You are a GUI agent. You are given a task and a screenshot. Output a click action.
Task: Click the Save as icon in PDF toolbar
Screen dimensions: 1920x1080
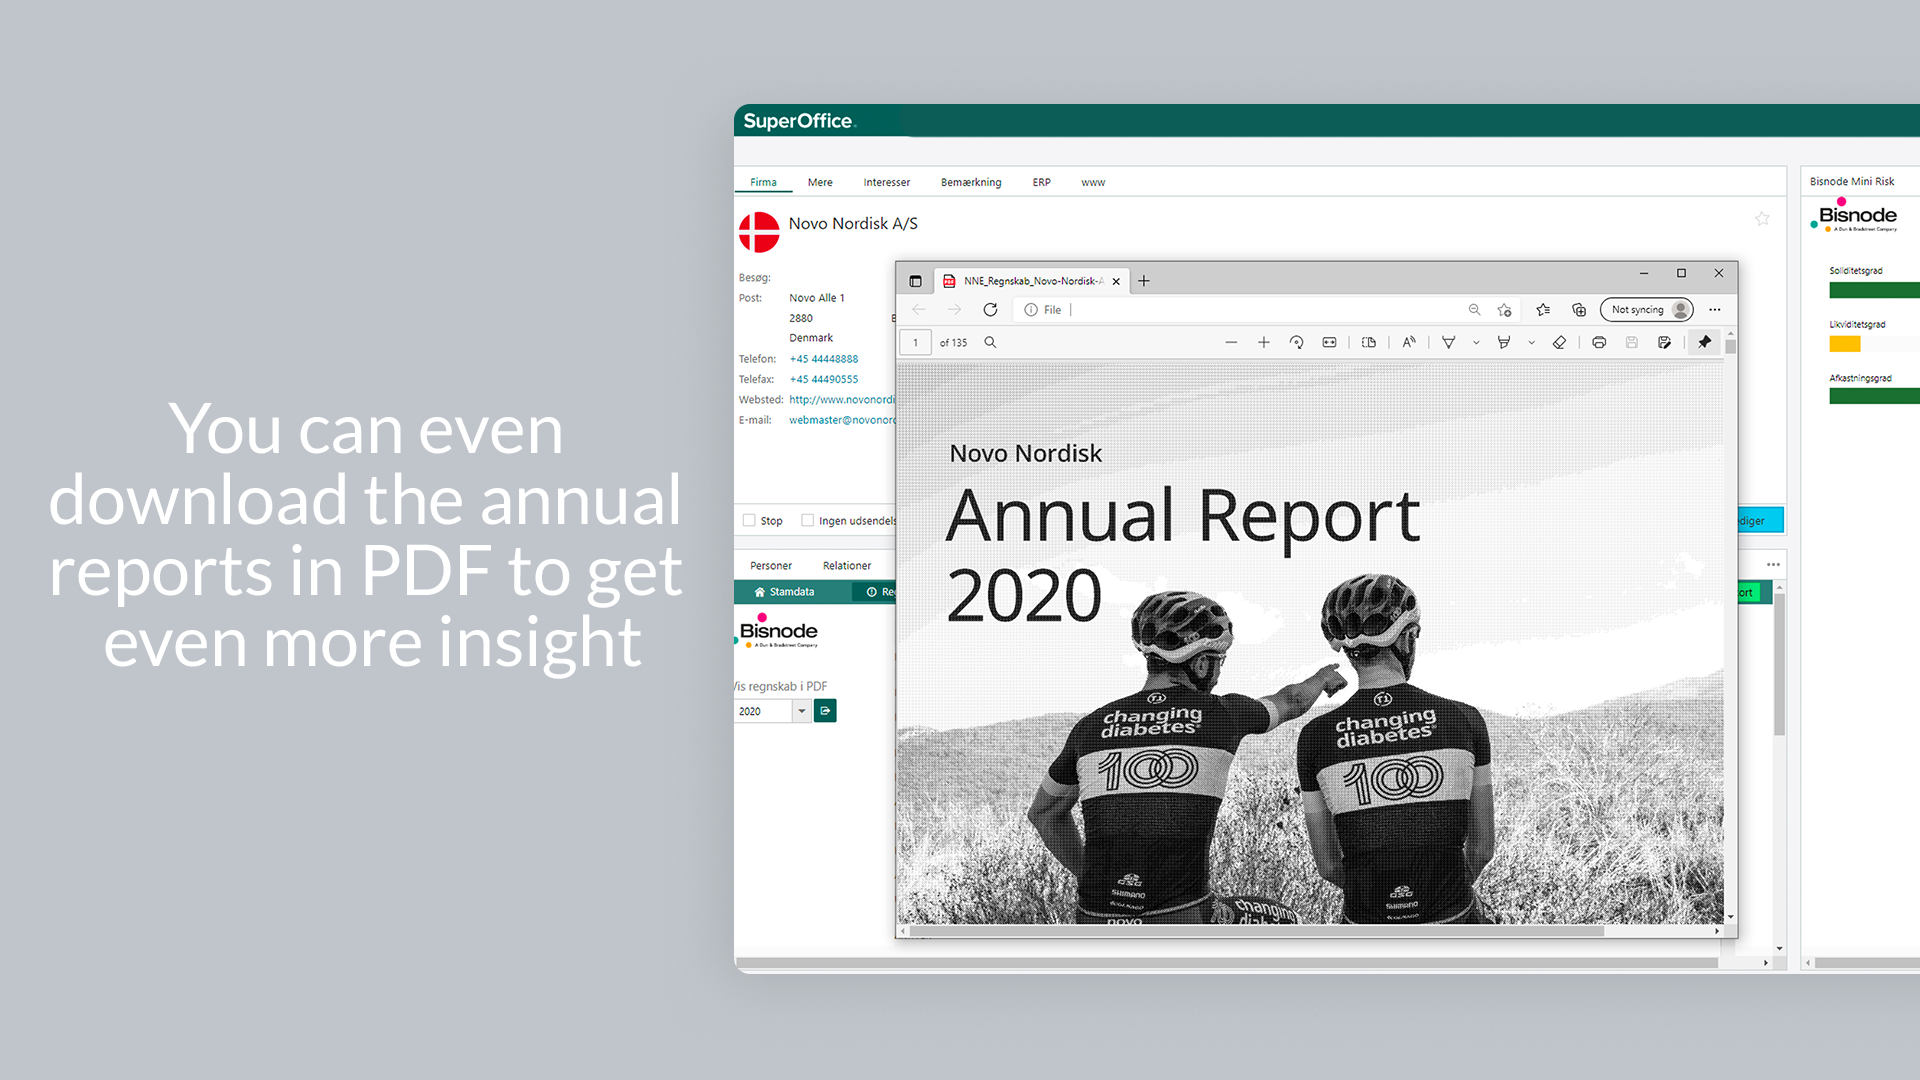(1664, 342)
